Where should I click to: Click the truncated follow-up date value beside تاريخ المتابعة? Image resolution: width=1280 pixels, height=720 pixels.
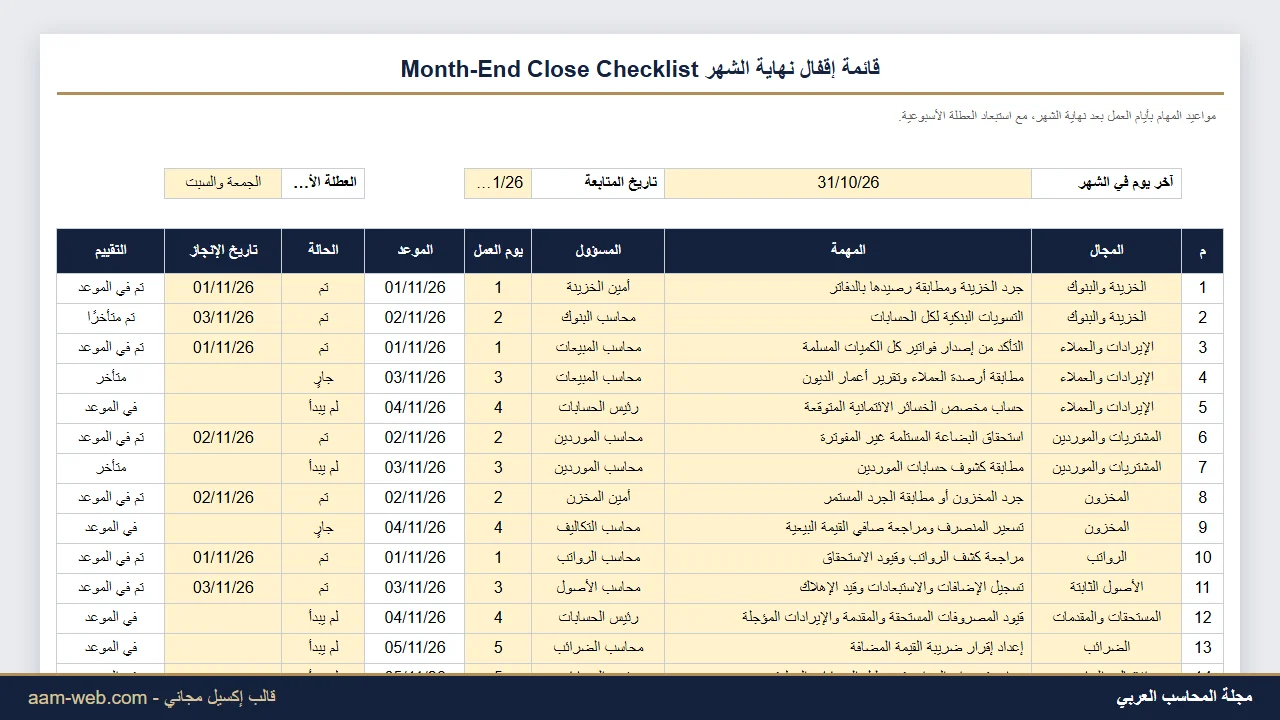(x=498, y=183)
